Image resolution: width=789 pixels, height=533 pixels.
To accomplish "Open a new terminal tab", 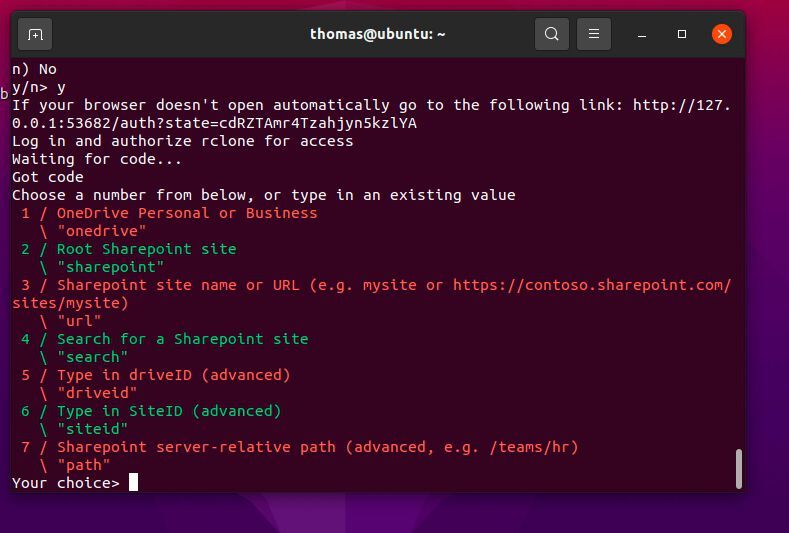I will click(35, 34).
